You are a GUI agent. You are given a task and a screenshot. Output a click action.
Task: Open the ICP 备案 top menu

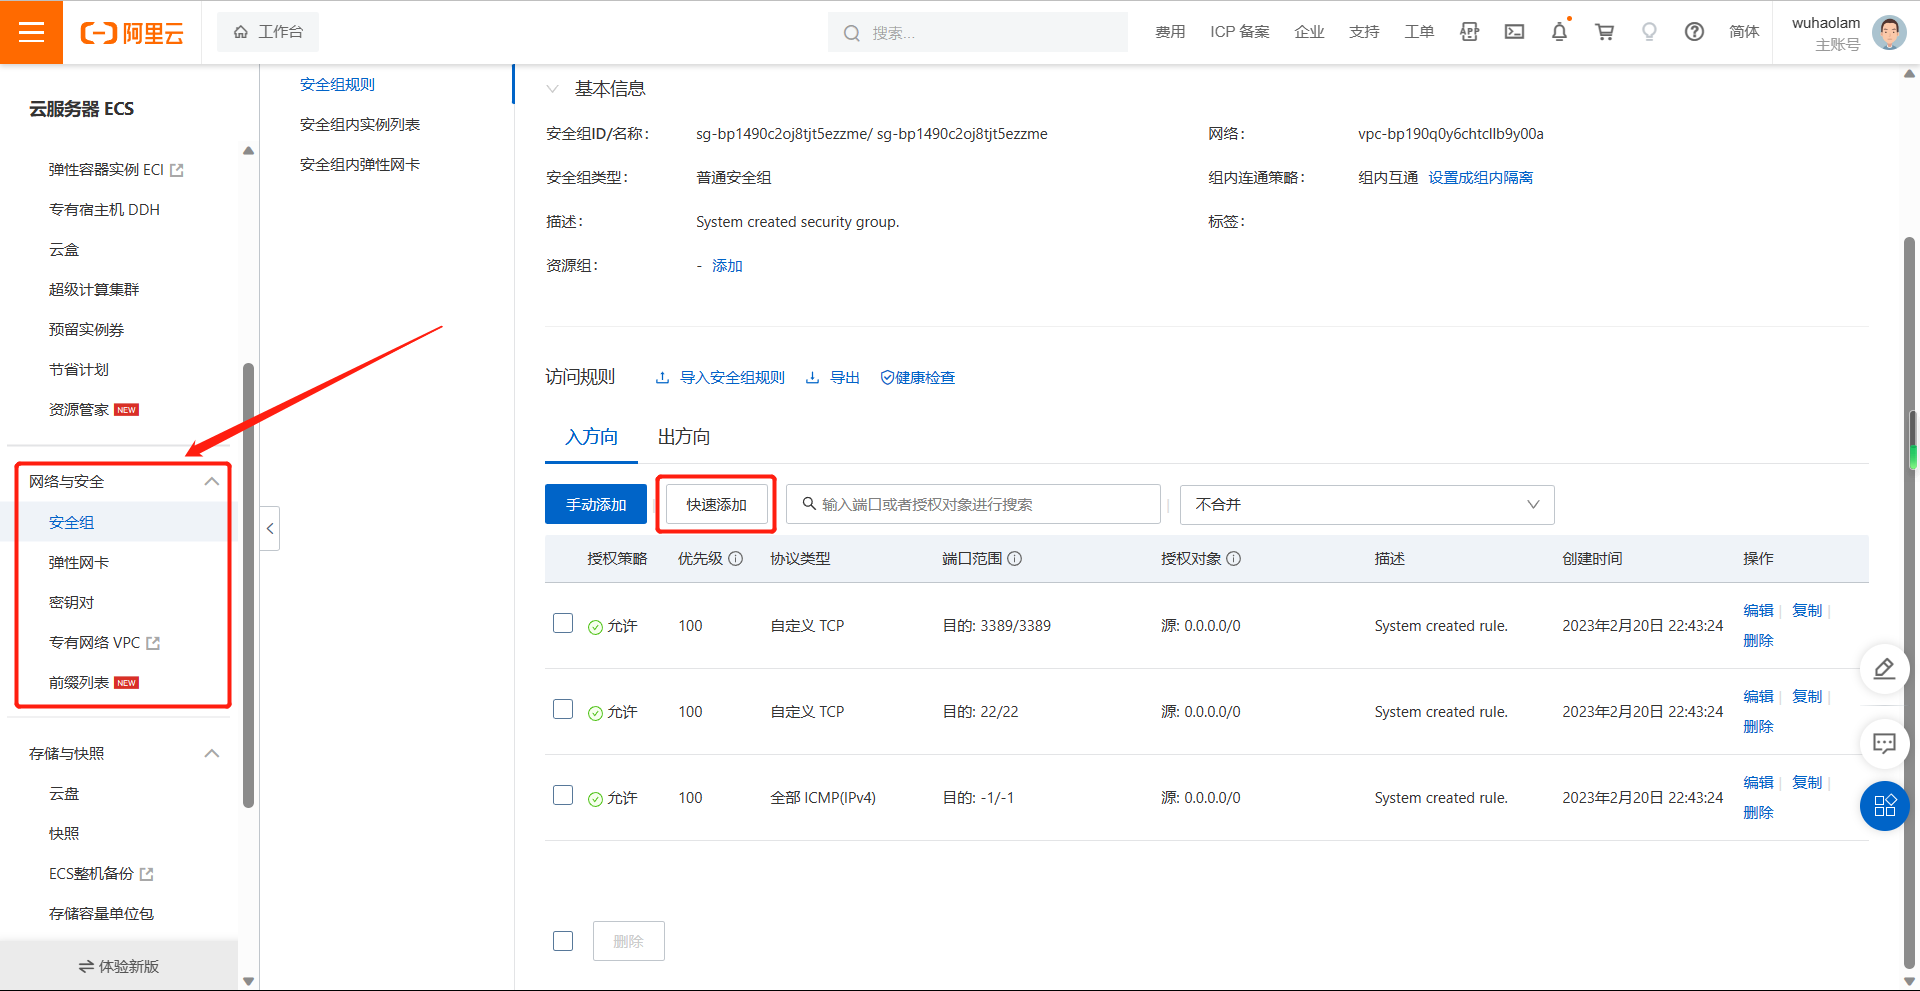[x=1240, y=32]
